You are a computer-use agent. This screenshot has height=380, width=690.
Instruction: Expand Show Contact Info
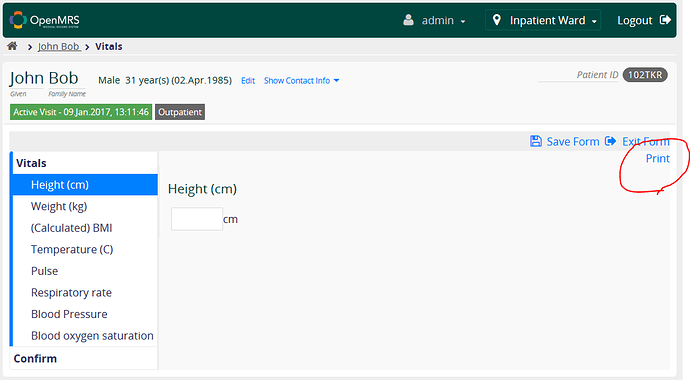[301, 80]
